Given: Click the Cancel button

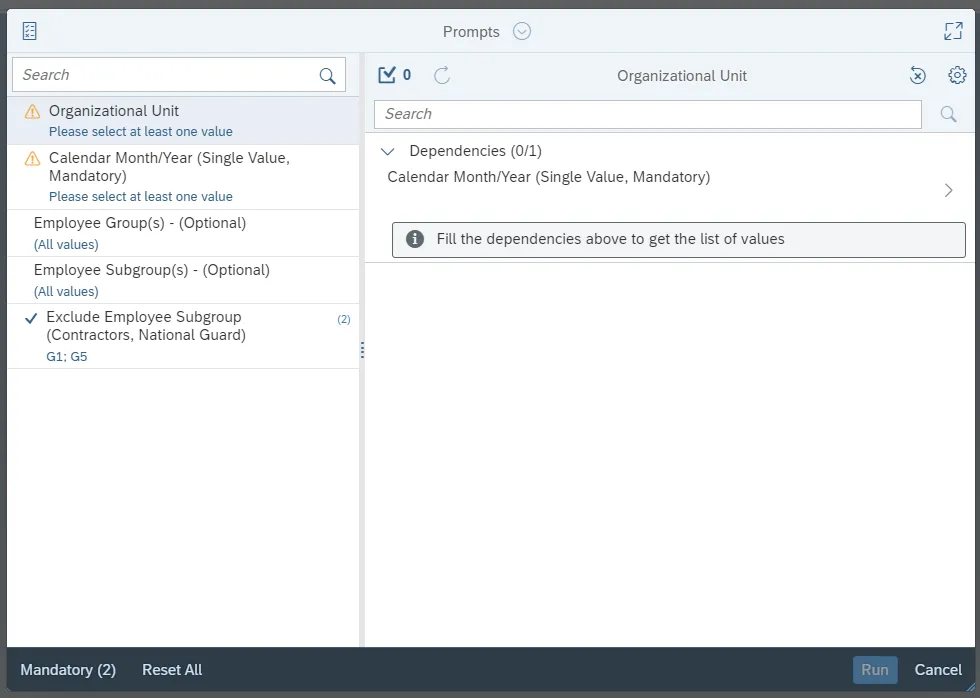Looking at the screenshot, I should pyautogui.click(x=938, y=670).
